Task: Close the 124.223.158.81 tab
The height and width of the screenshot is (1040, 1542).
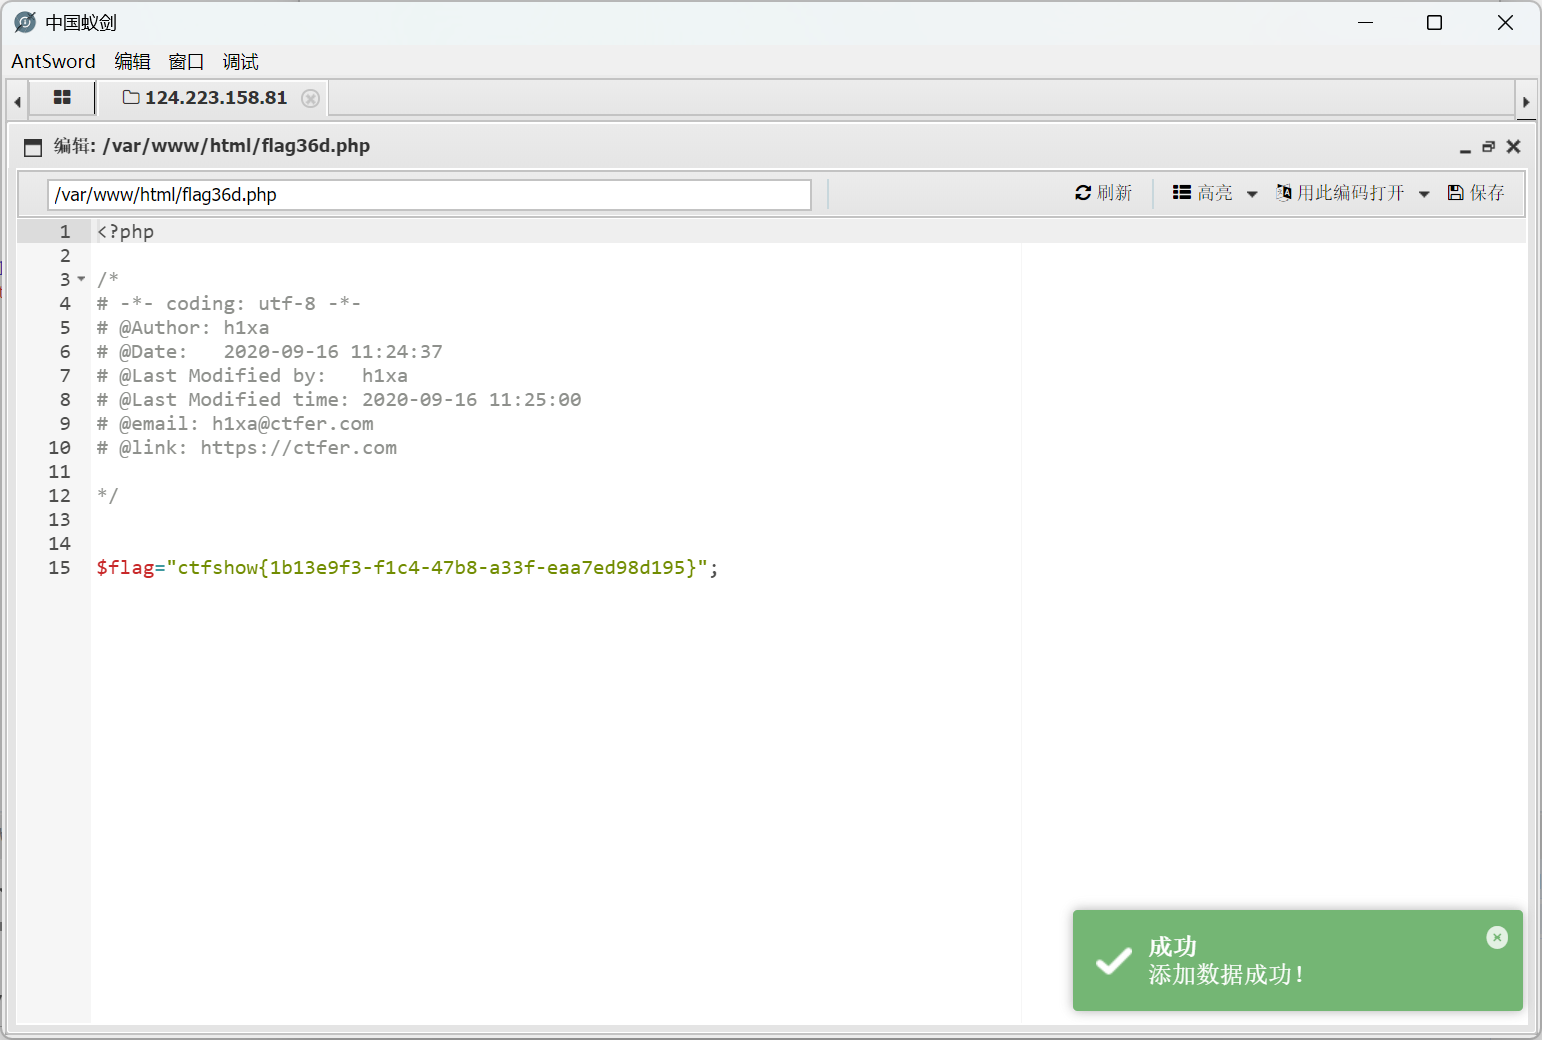Action: pos(311,98)
